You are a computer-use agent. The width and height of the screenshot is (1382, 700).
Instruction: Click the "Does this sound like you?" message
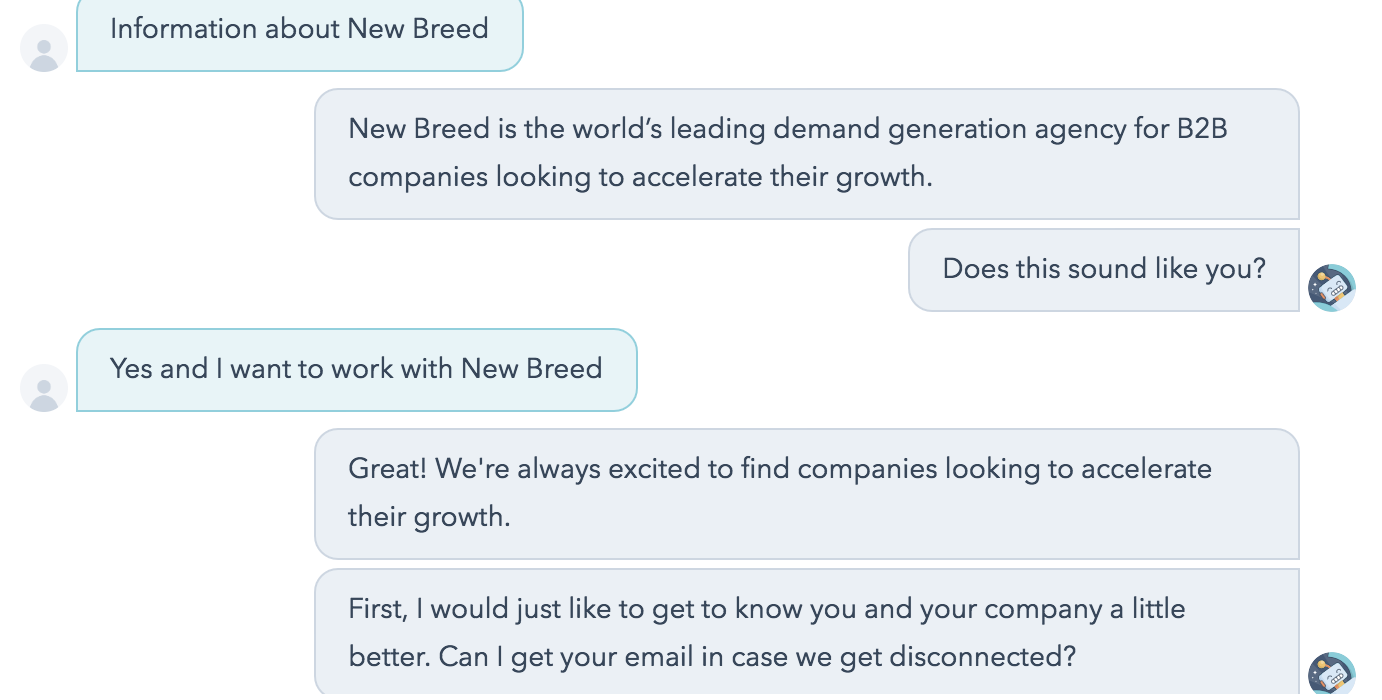click(x=1103, y=269)
